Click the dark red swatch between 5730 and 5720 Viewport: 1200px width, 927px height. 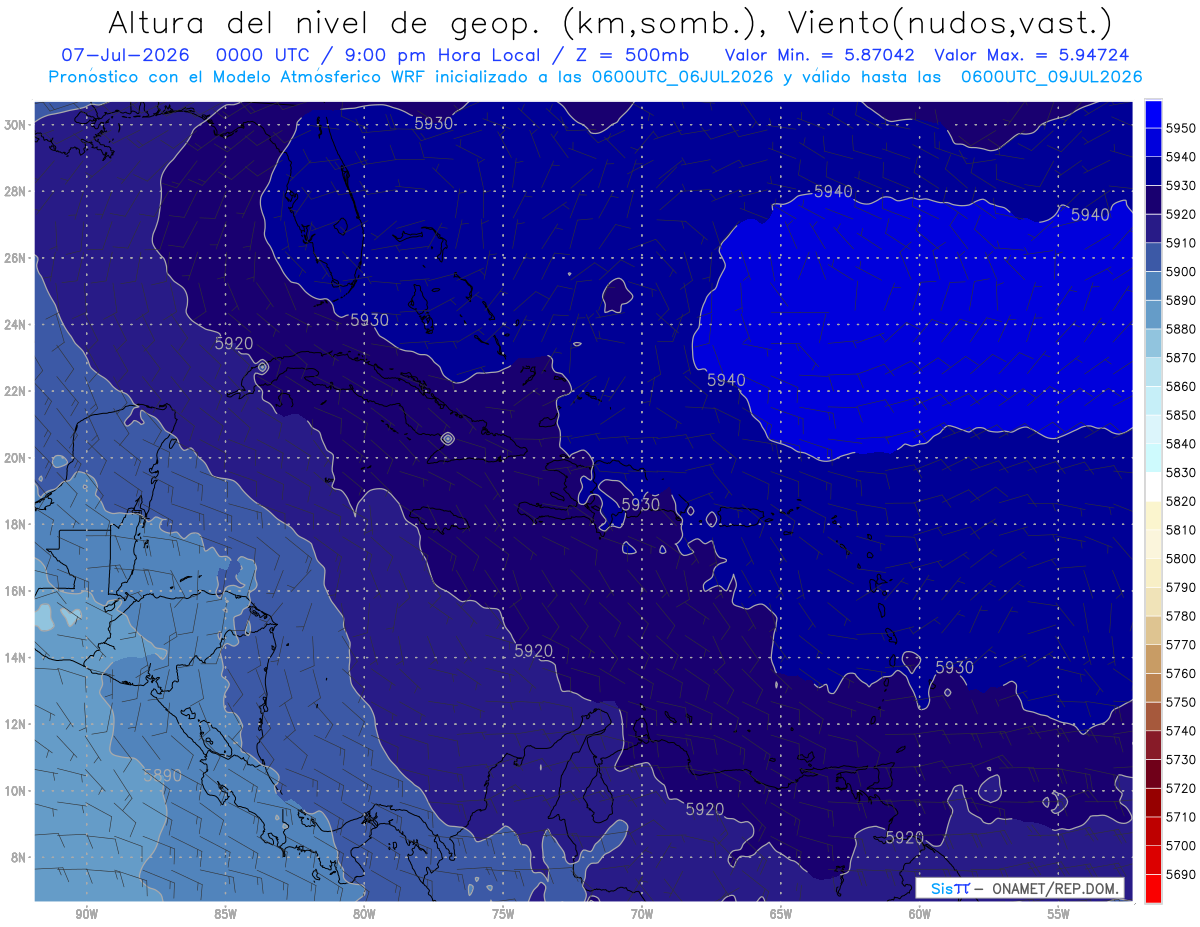pos(1153,773)
